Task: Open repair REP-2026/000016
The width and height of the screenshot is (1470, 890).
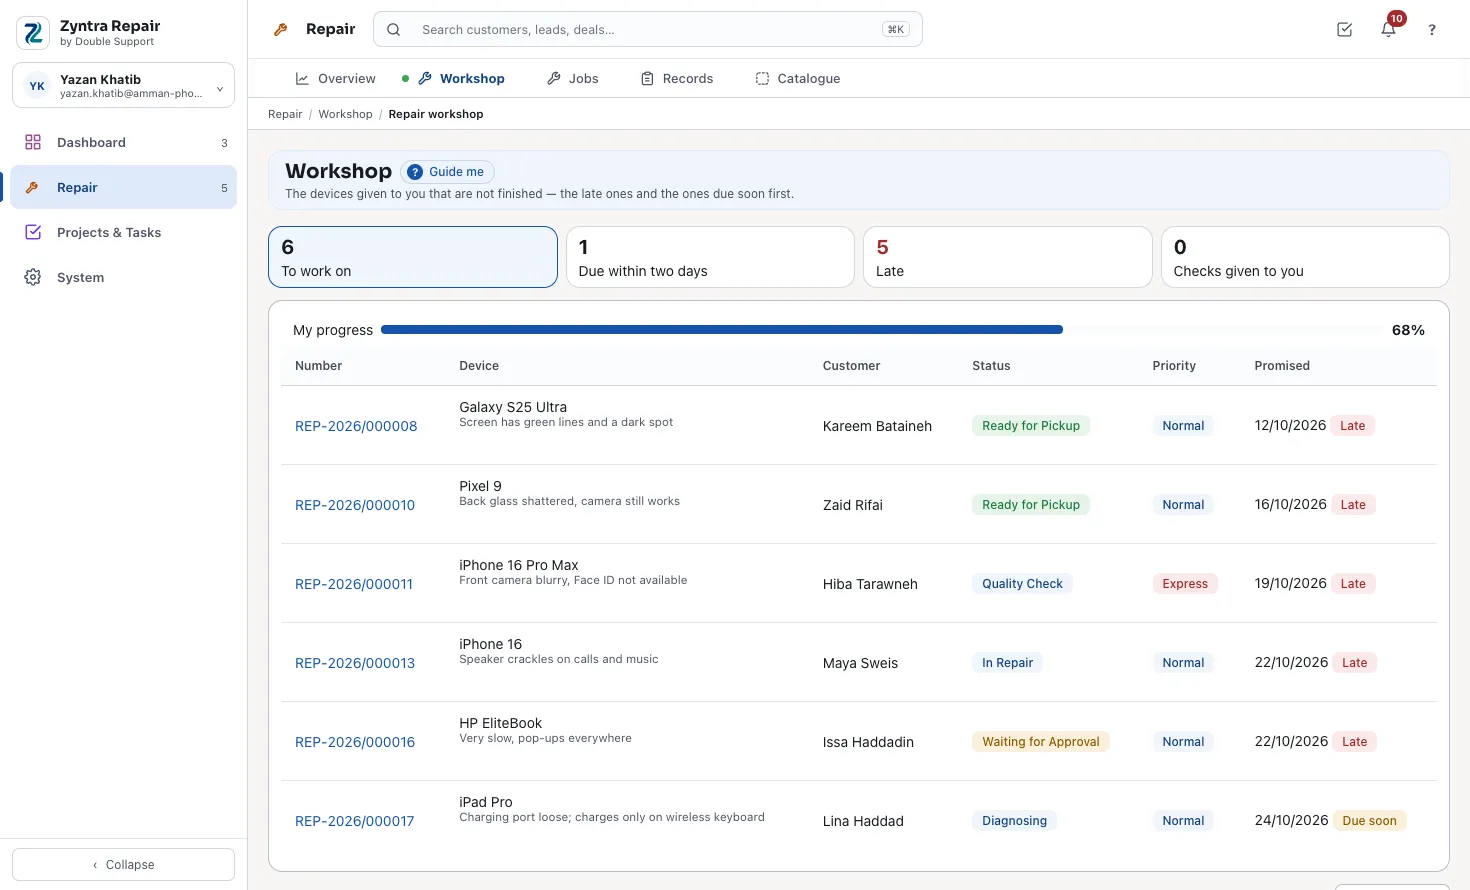Action: [x=355, y=742]
